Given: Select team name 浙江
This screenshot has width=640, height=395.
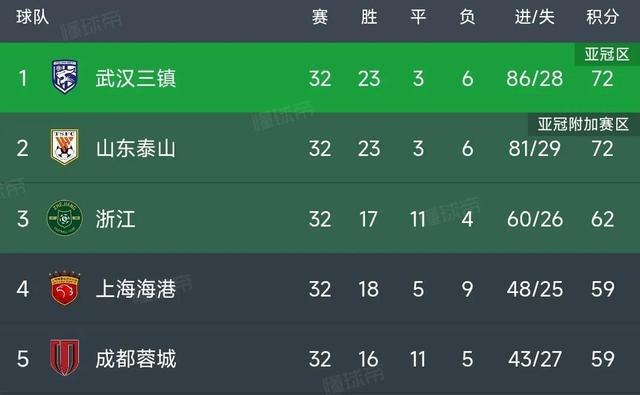Looking at the screenshot, I should [x=116, y=219].
